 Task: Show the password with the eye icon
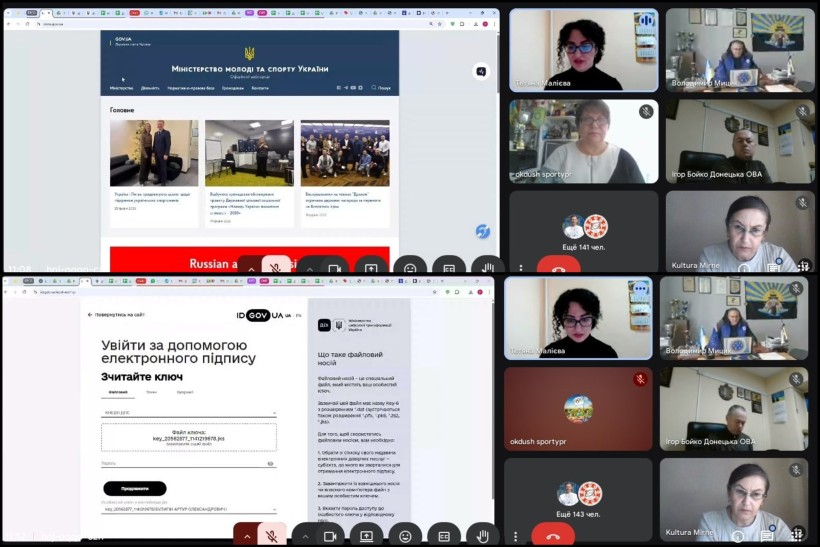click(x=270, y=464)
